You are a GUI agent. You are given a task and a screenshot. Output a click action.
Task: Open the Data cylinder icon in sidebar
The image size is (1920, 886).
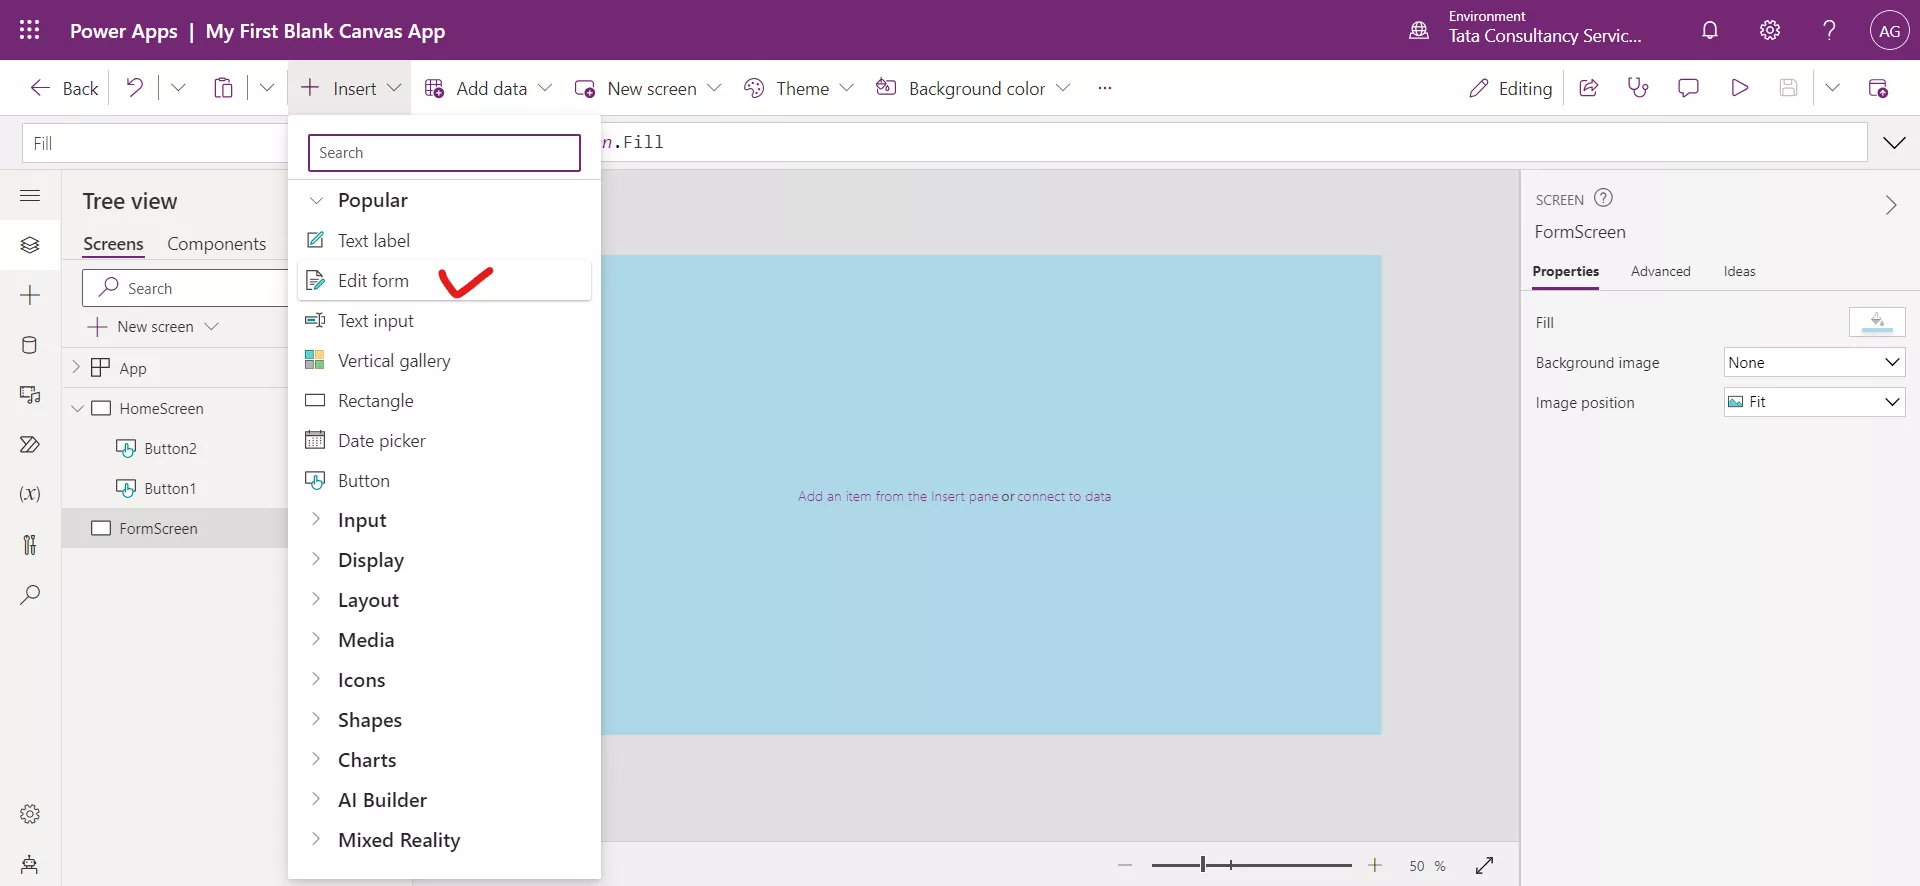coord(30,345)
